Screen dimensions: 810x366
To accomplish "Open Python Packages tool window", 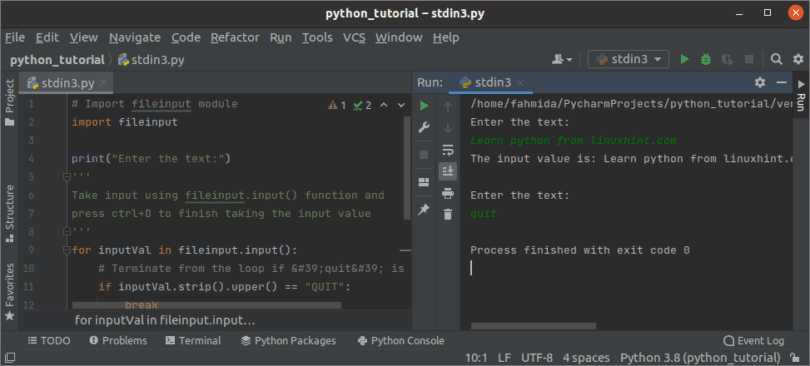I will tap(288, 341).
